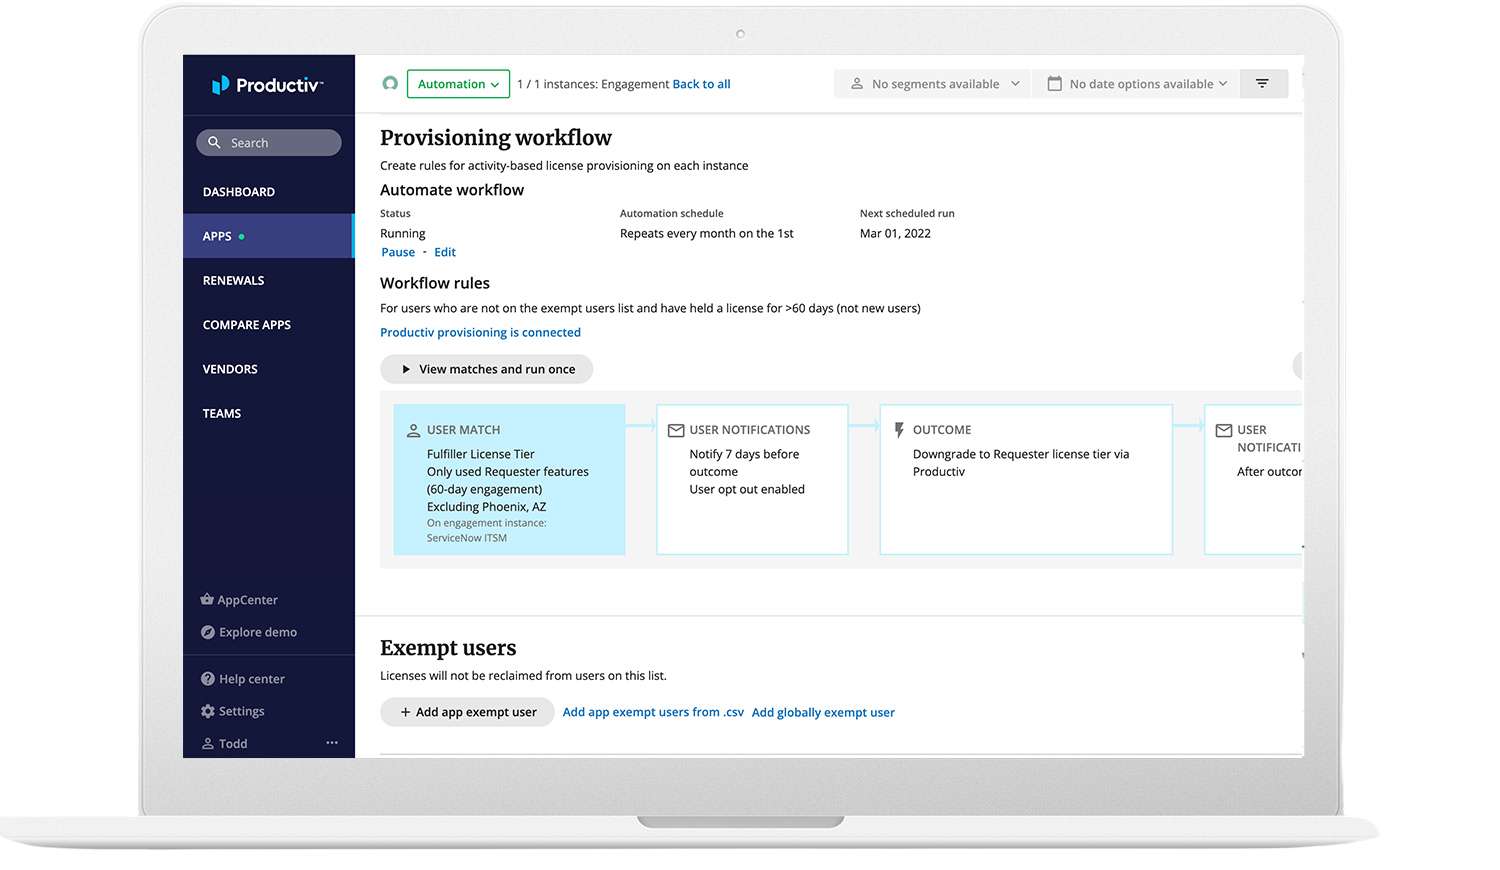
Task: Click Mar 01, 2022 next run date
Action: click(895, 233)
